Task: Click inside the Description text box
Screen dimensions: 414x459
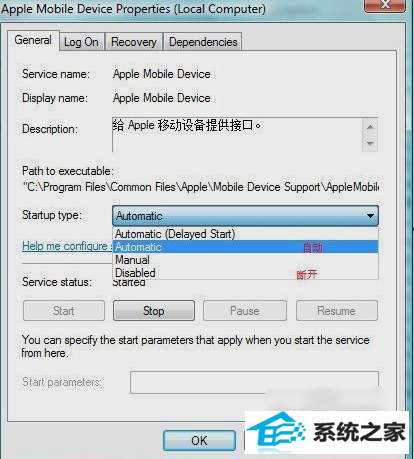Action: point(237,135)
